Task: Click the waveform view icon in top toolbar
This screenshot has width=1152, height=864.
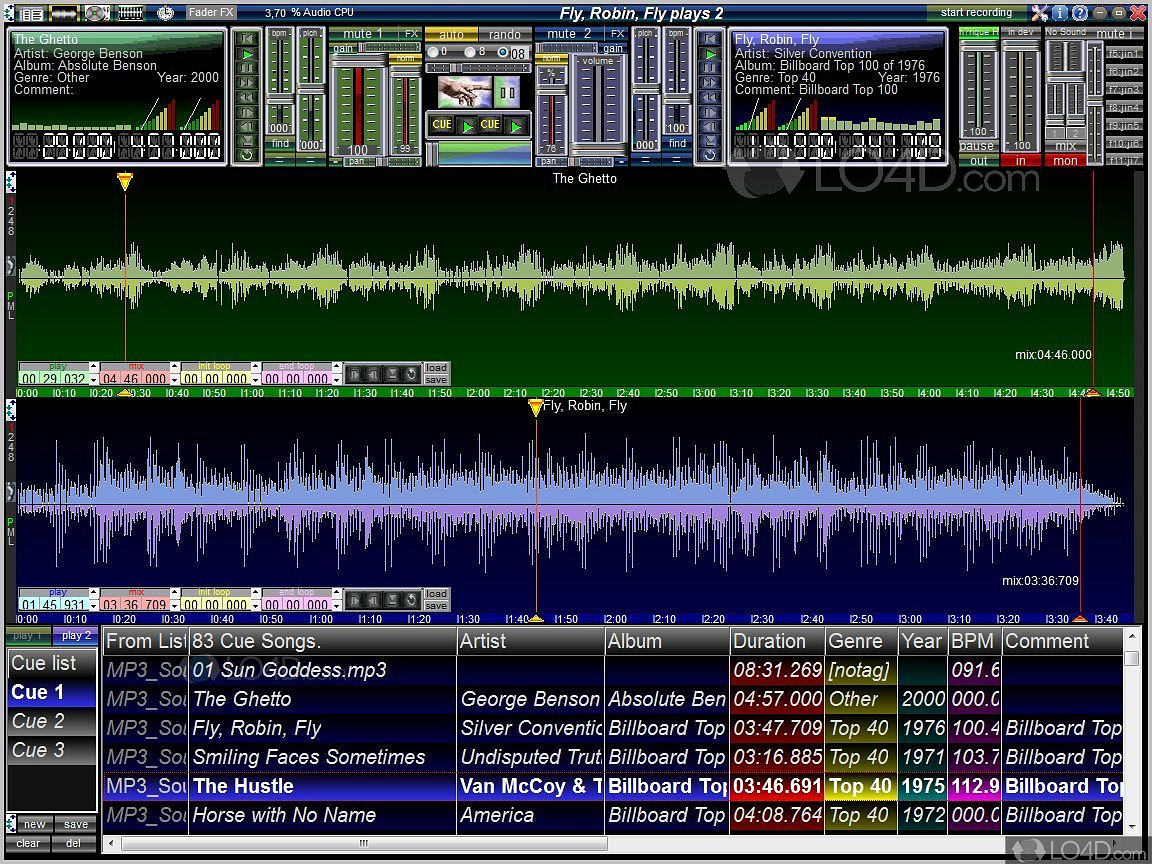Action: coord(65,13)
